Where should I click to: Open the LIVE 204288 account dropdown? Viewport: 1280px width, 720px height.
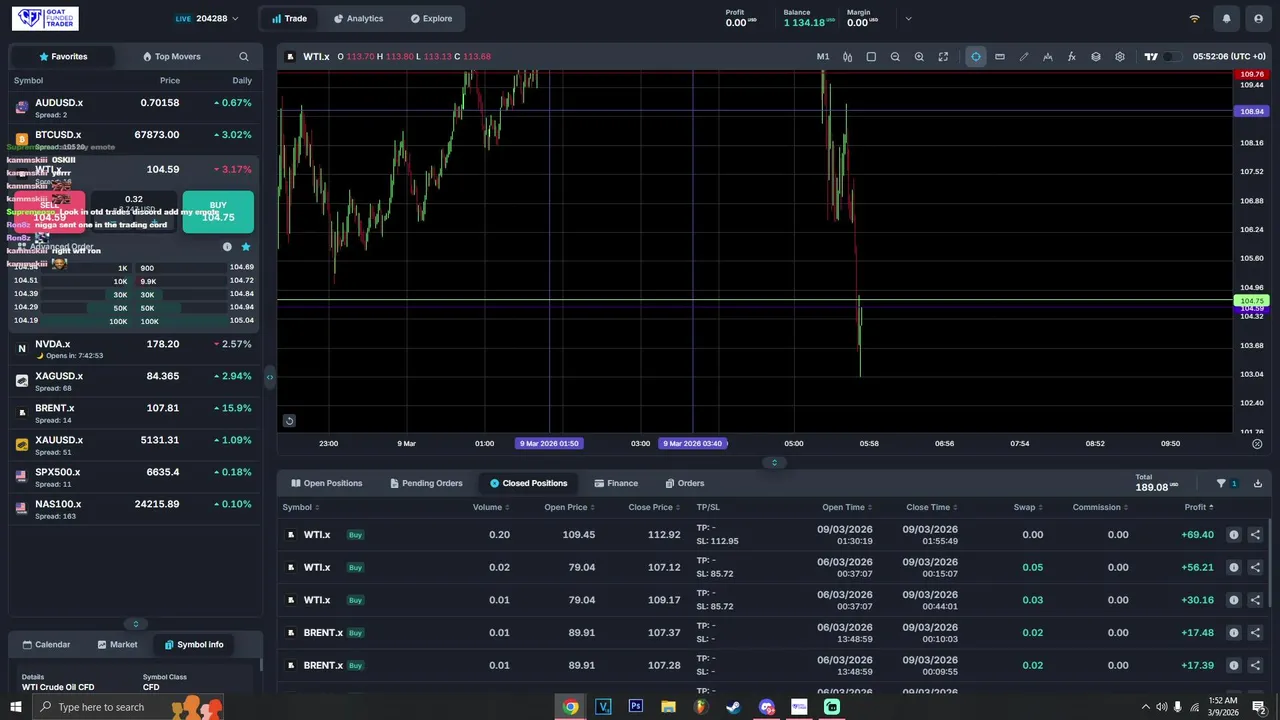coord(207,19)
